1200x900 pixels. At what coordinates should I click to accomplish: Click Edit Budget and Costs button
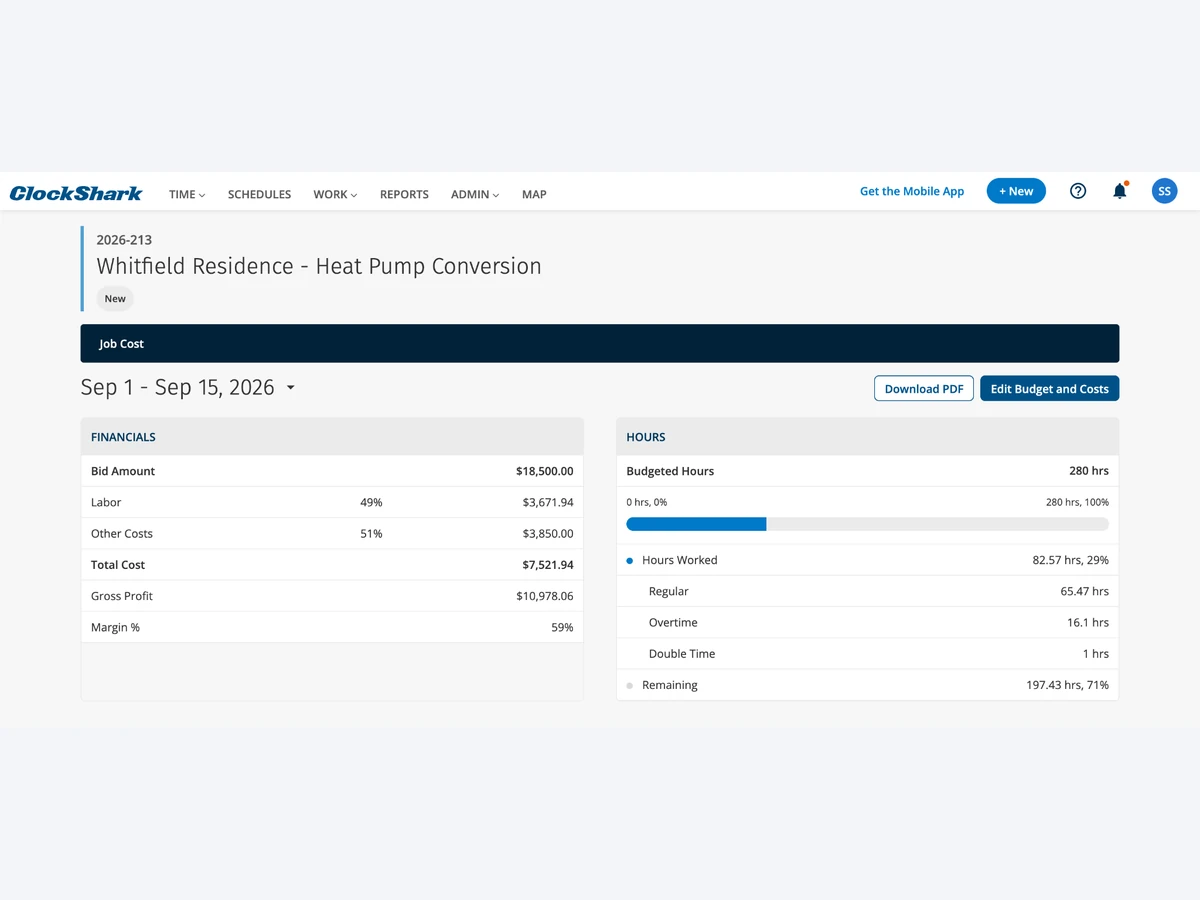[1050, 388]
